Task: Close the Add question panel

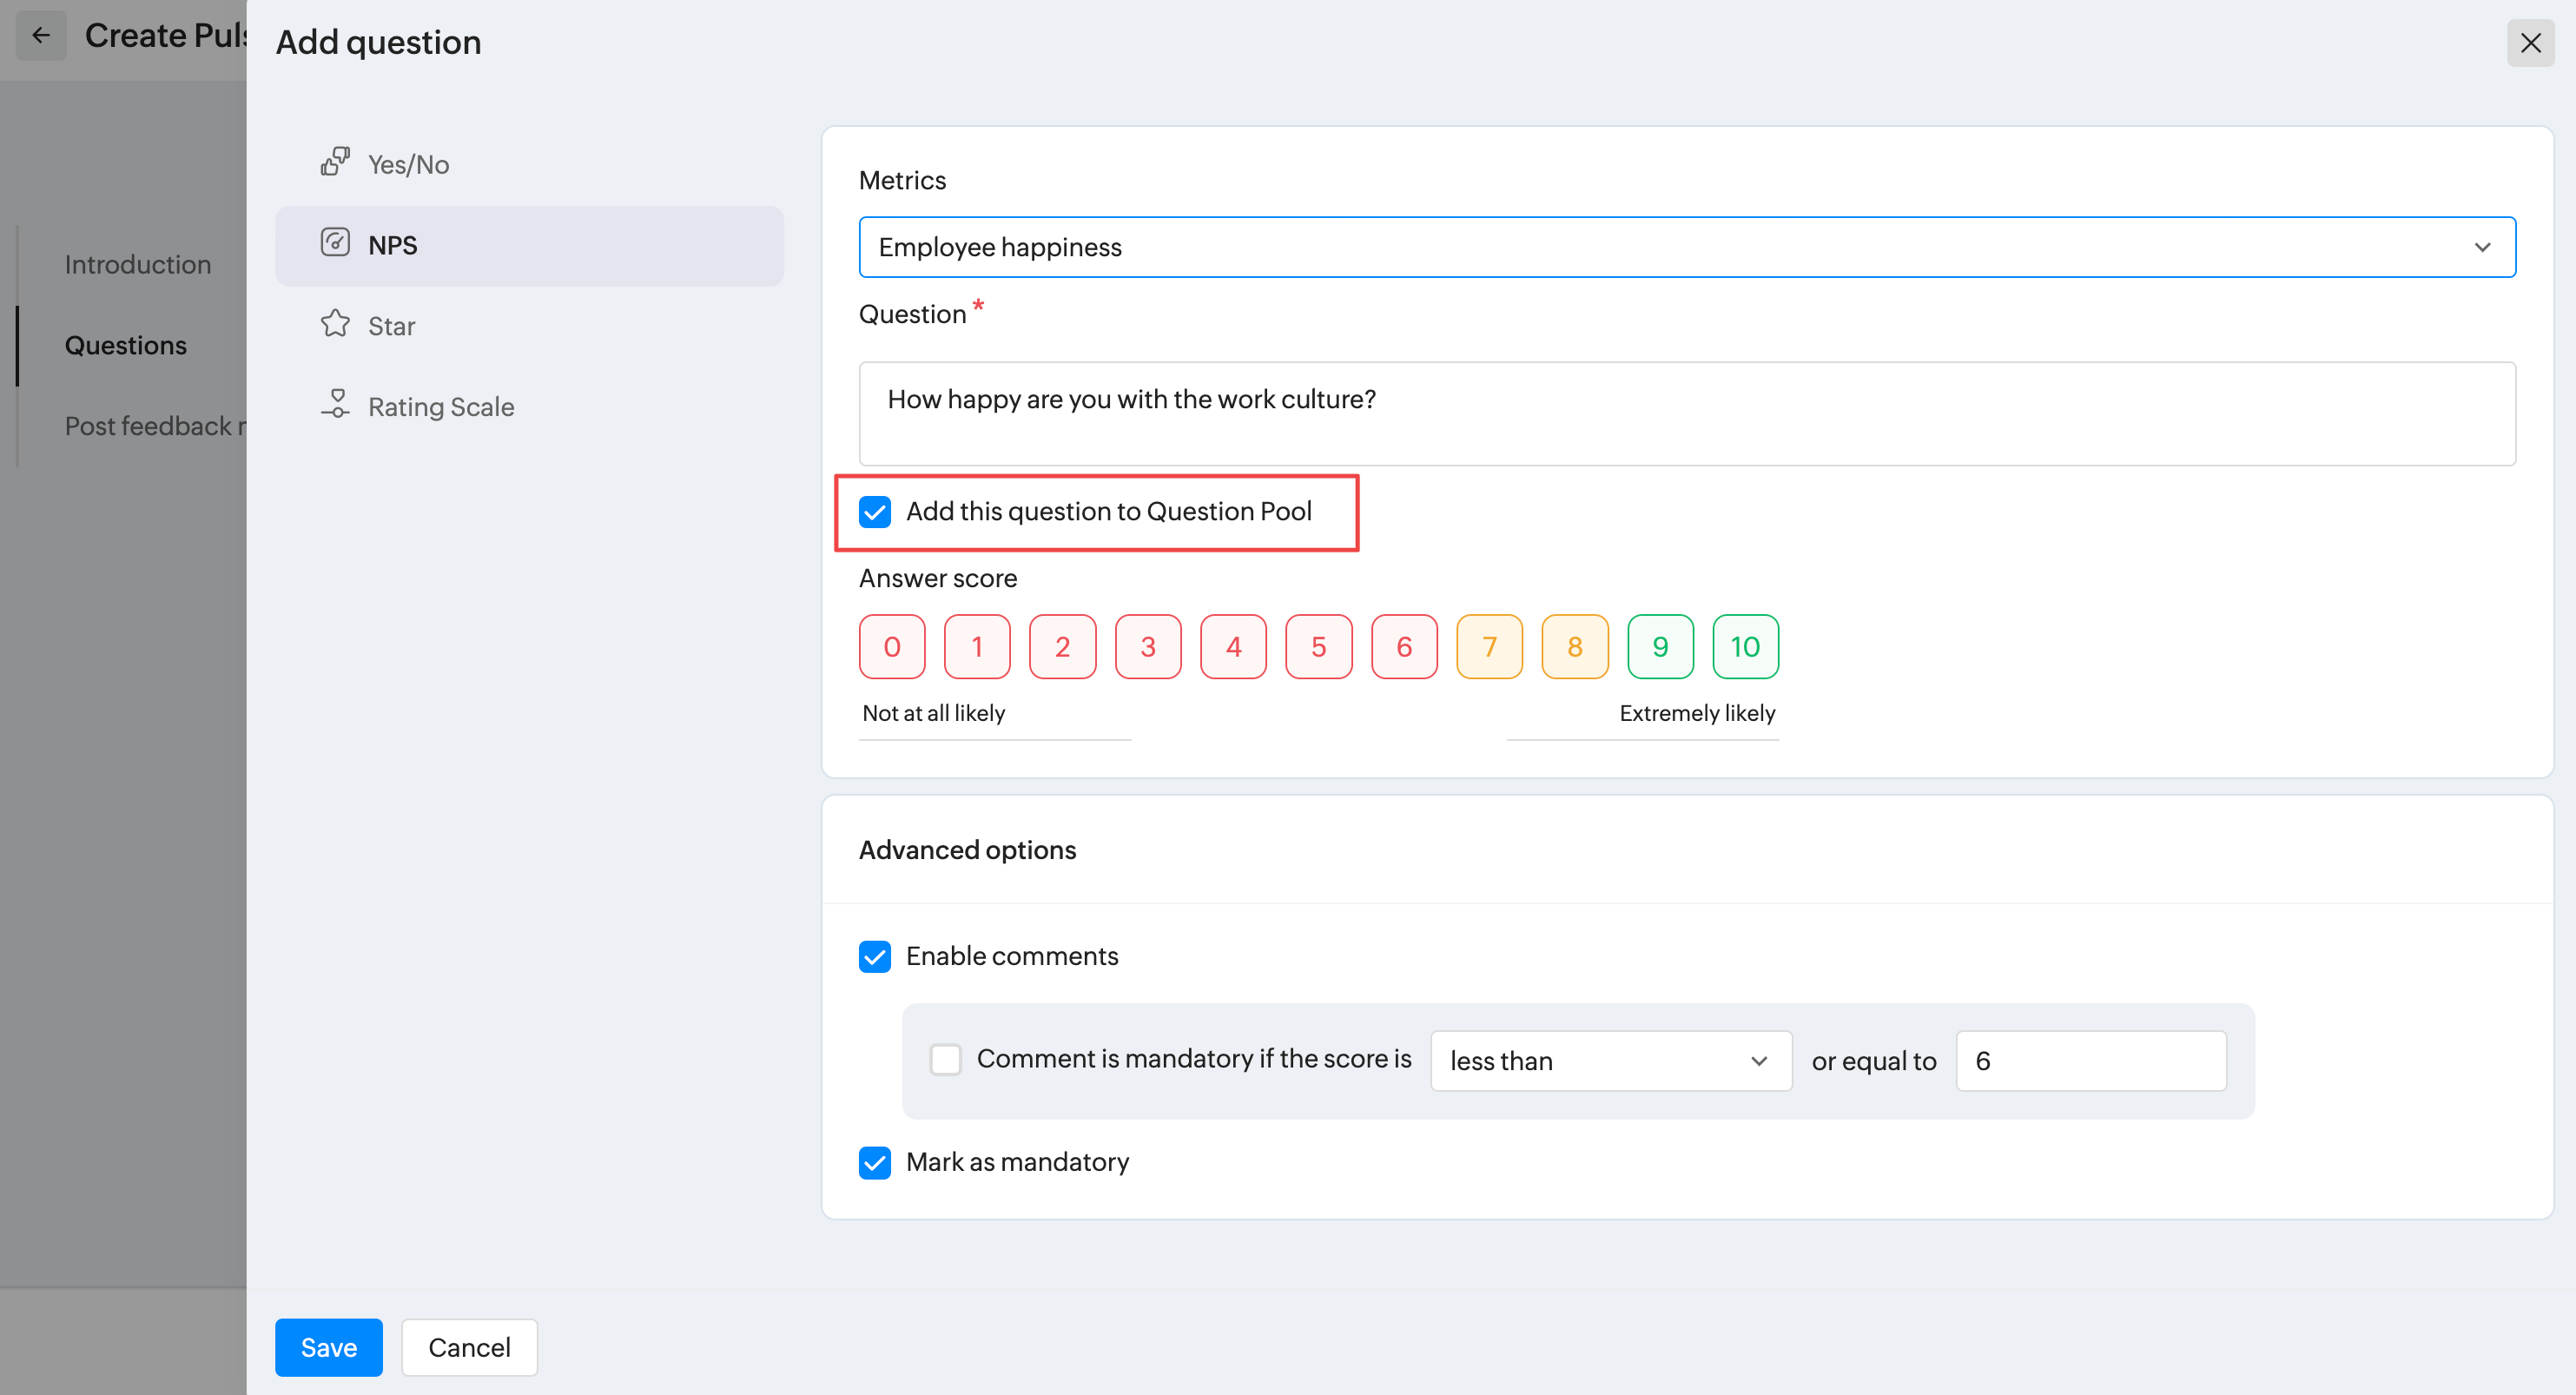Action: [x=2530, y=43]
